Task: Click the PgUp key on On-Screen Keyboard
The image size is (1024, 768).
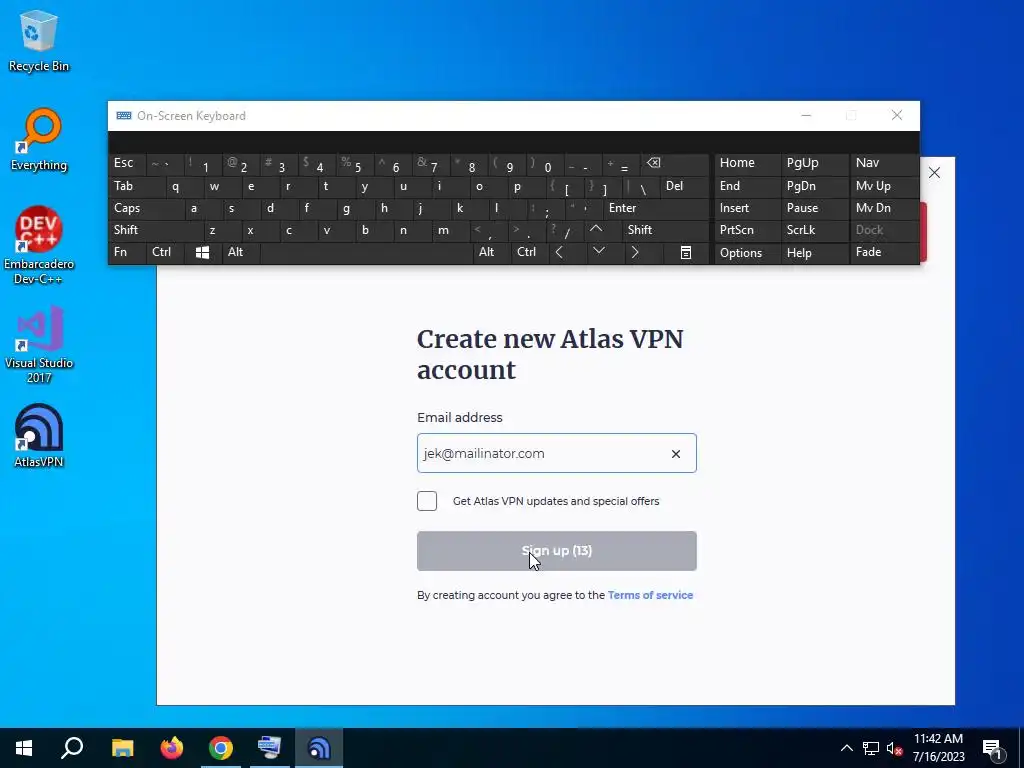Action: point(815,163)
